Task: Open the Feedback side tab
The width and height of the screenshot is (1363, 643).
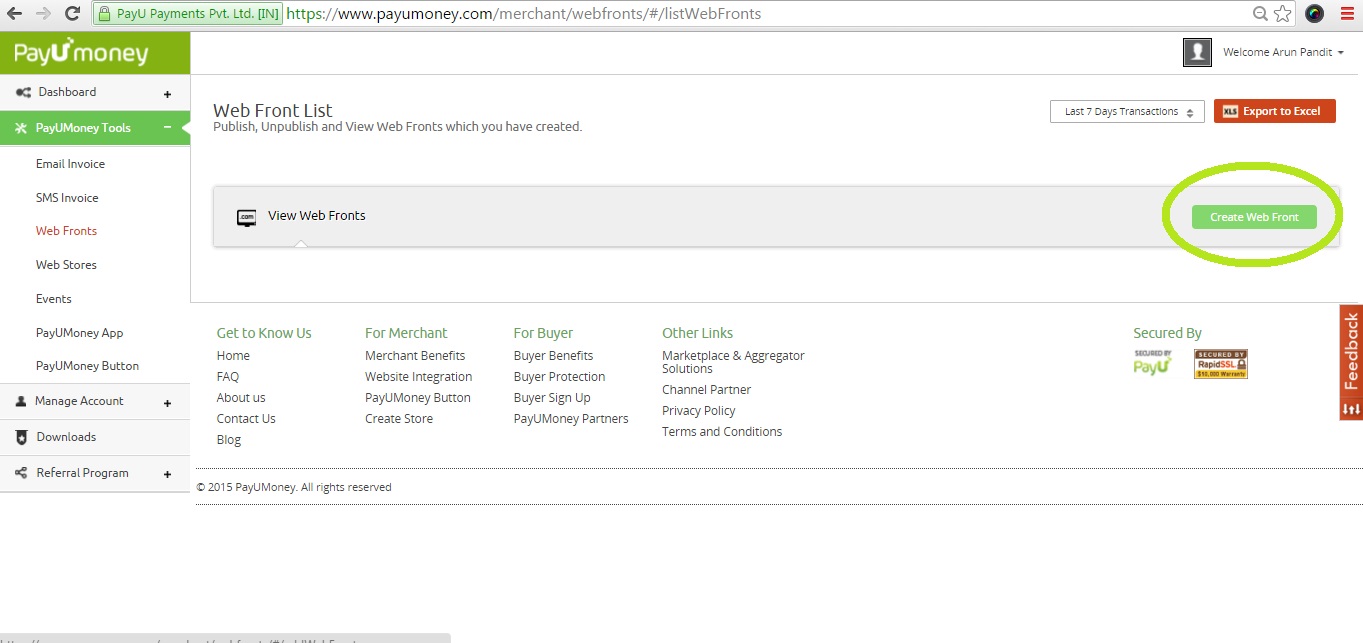Action: coord(1351,362)
